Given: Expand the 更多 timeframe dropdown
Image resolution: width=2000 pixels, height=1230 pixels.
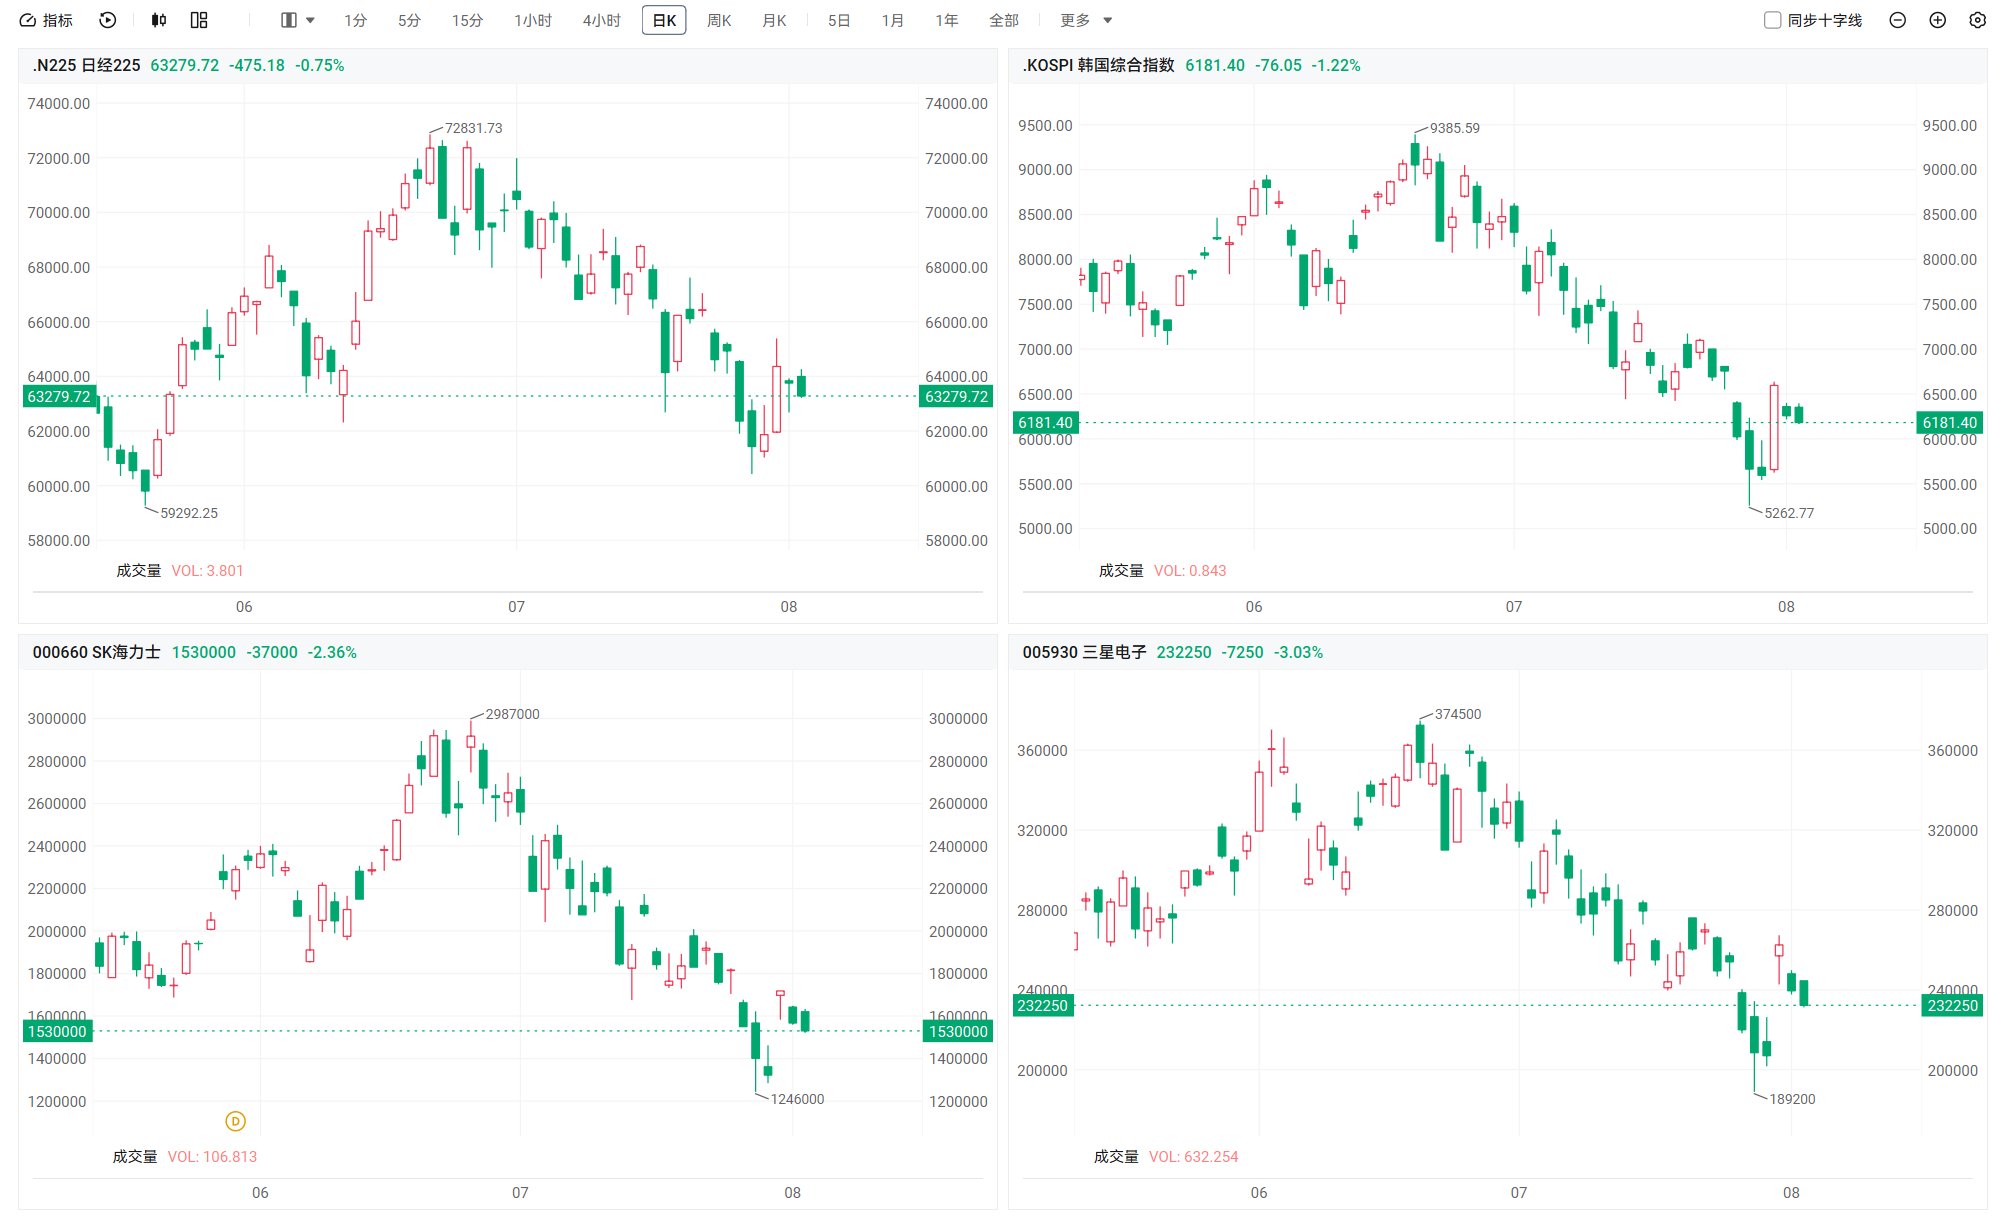Looking at the screenshot, I should (x=1086, y=20).
